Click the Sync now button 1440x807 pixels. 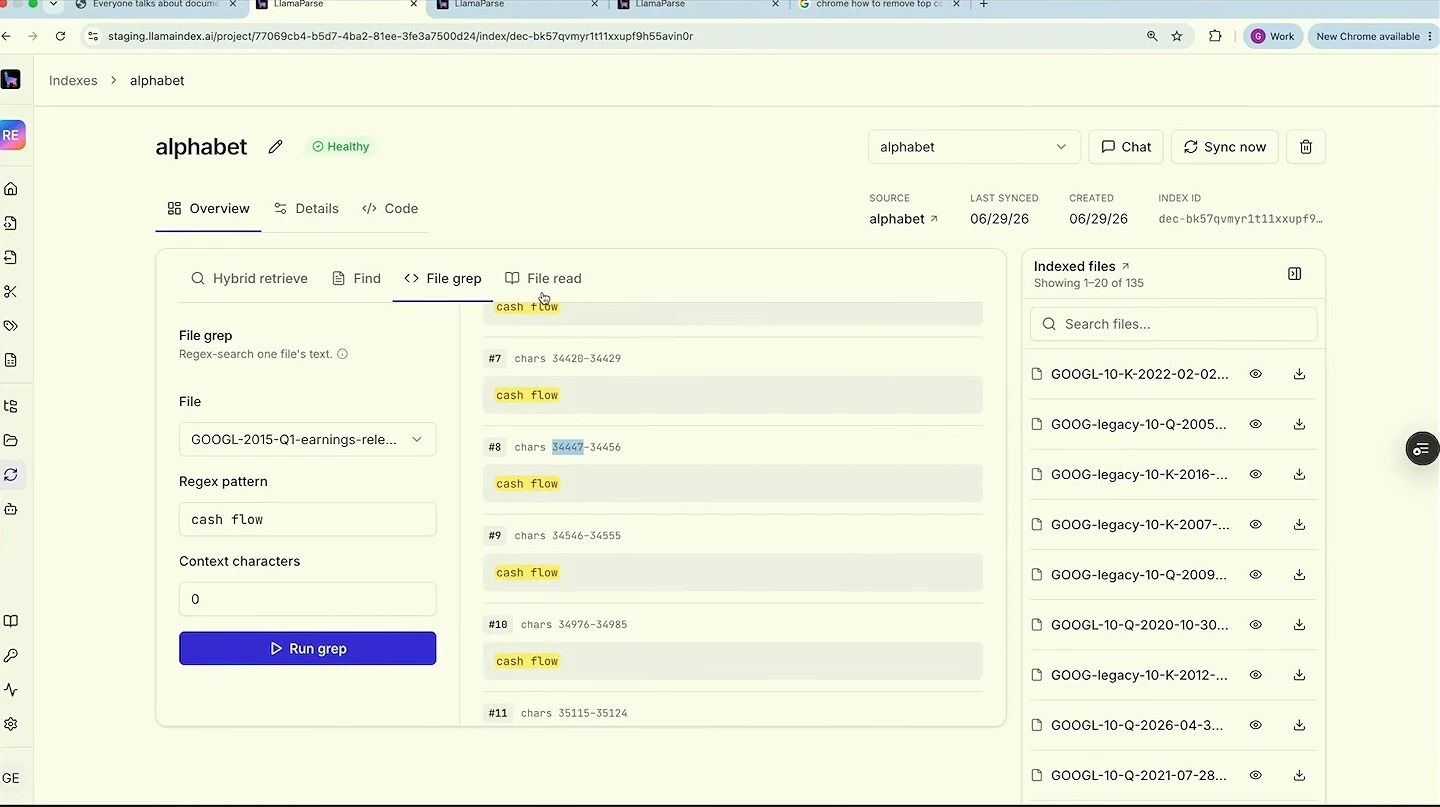pyautogui.click(x=1225, y=147)
